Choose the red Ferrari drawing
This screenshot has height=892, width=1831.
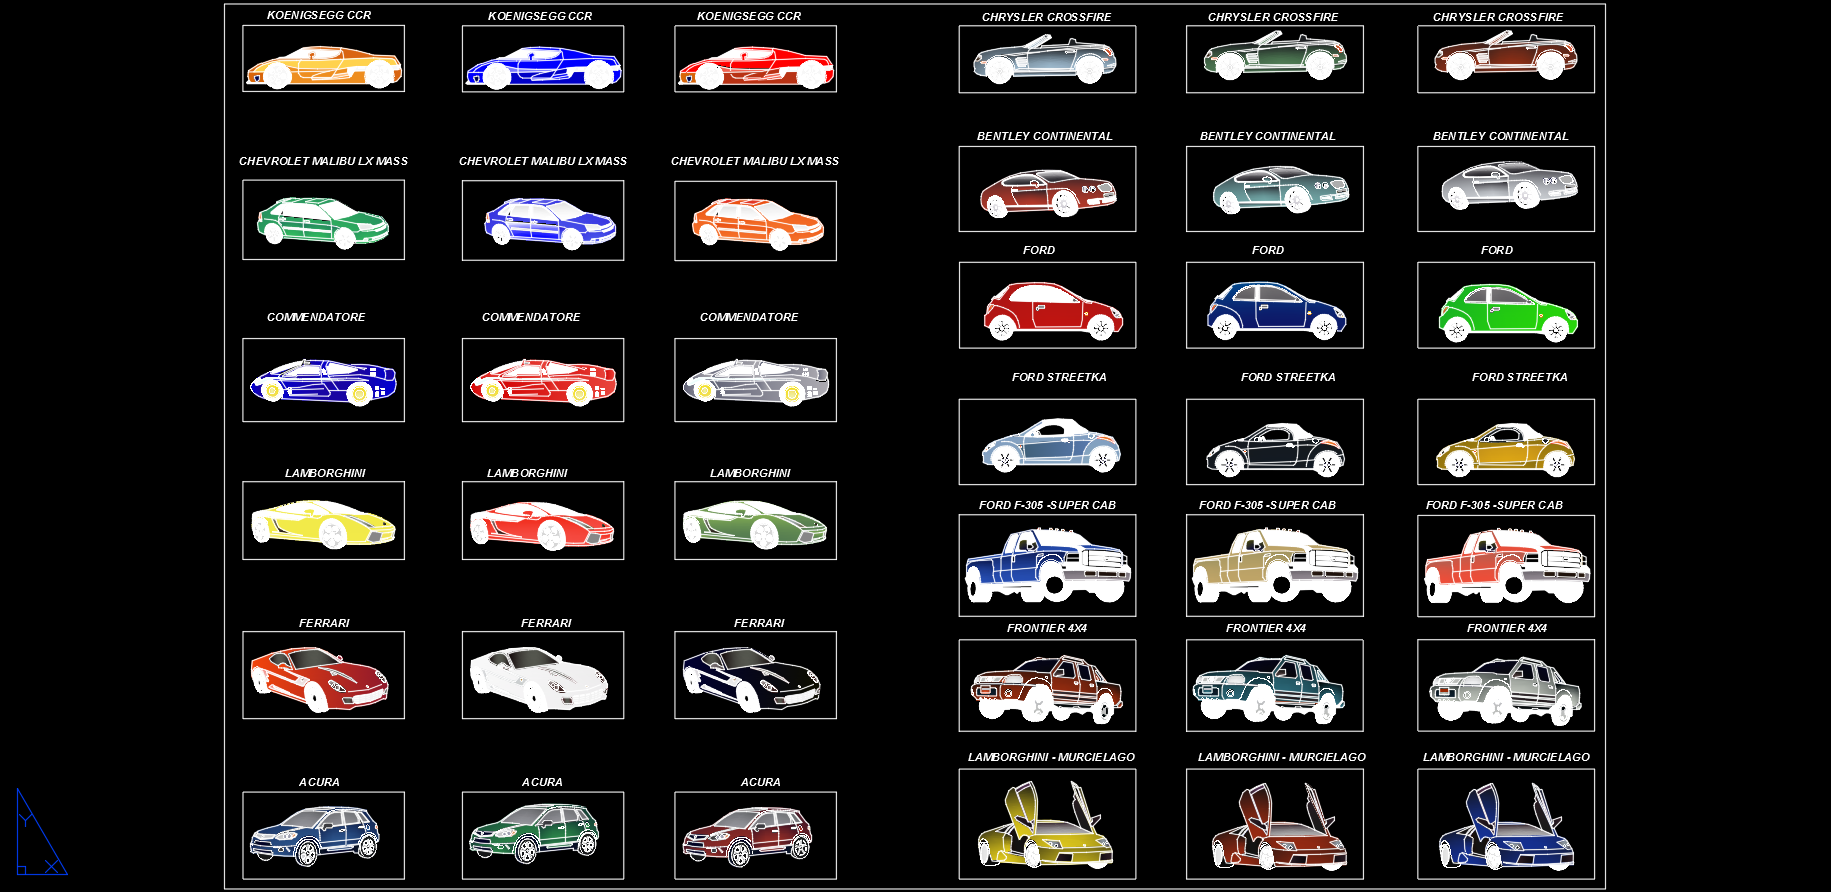[x=320, y=679]
